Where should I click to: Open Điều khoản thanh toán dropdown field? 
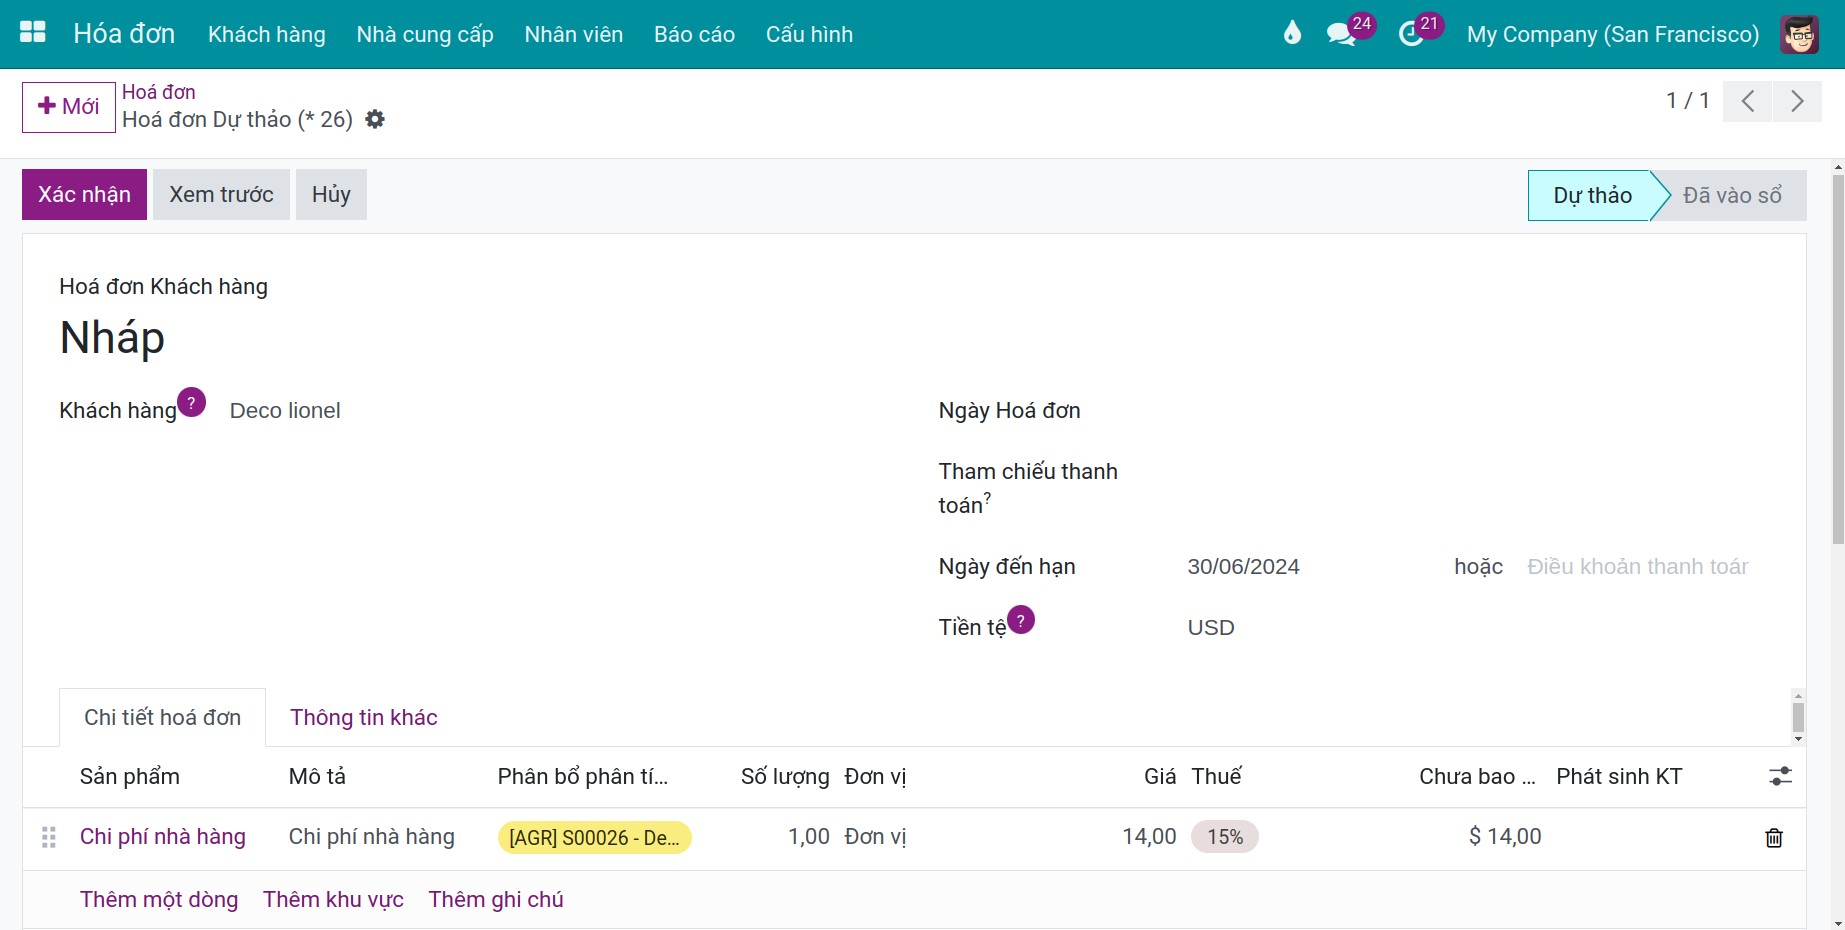click(x=1638, y=566)
